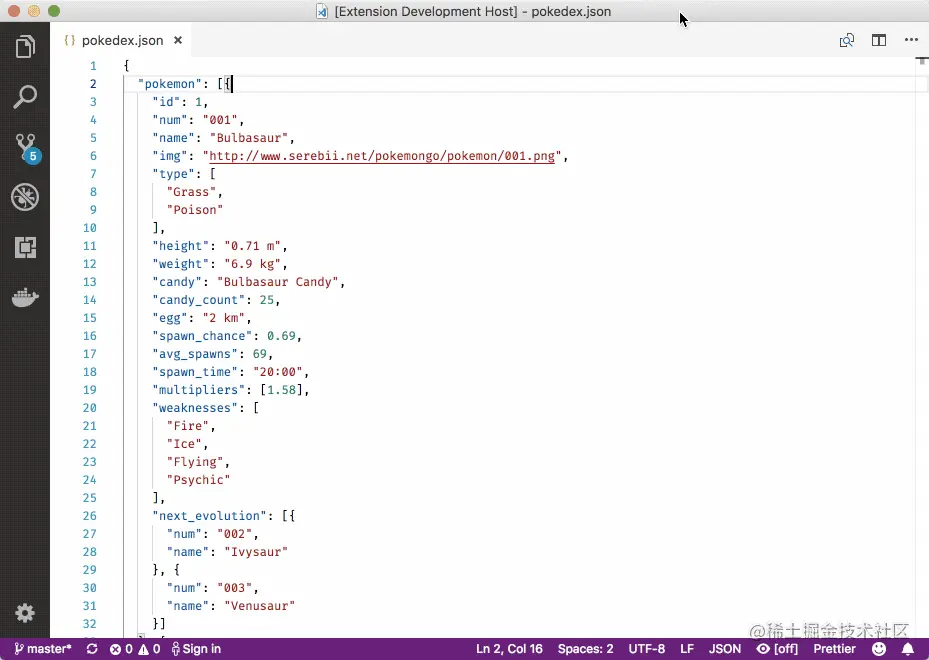This screenshot has height=660, width=929.
Task: Click the master branch indicator
Action: click(40, 649)
